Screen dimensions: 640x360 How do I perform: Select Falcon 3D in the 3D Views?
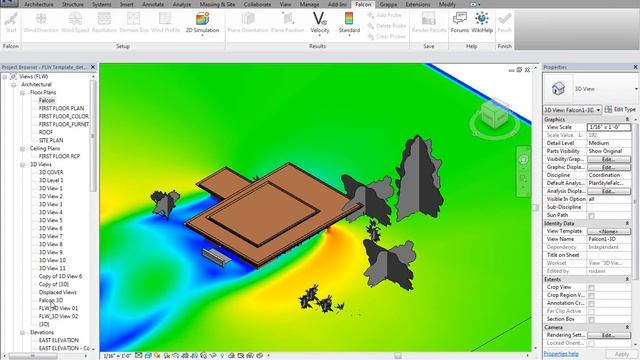[x=51, y=300]
